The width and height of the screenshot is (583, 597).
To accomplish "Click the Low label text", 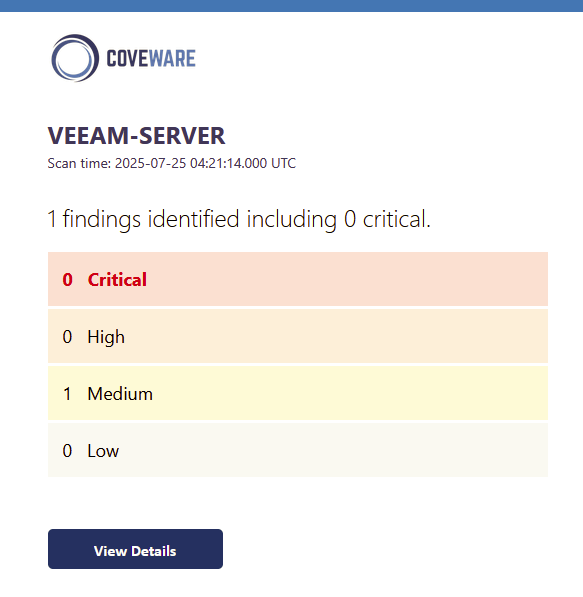I will [103, 451].
